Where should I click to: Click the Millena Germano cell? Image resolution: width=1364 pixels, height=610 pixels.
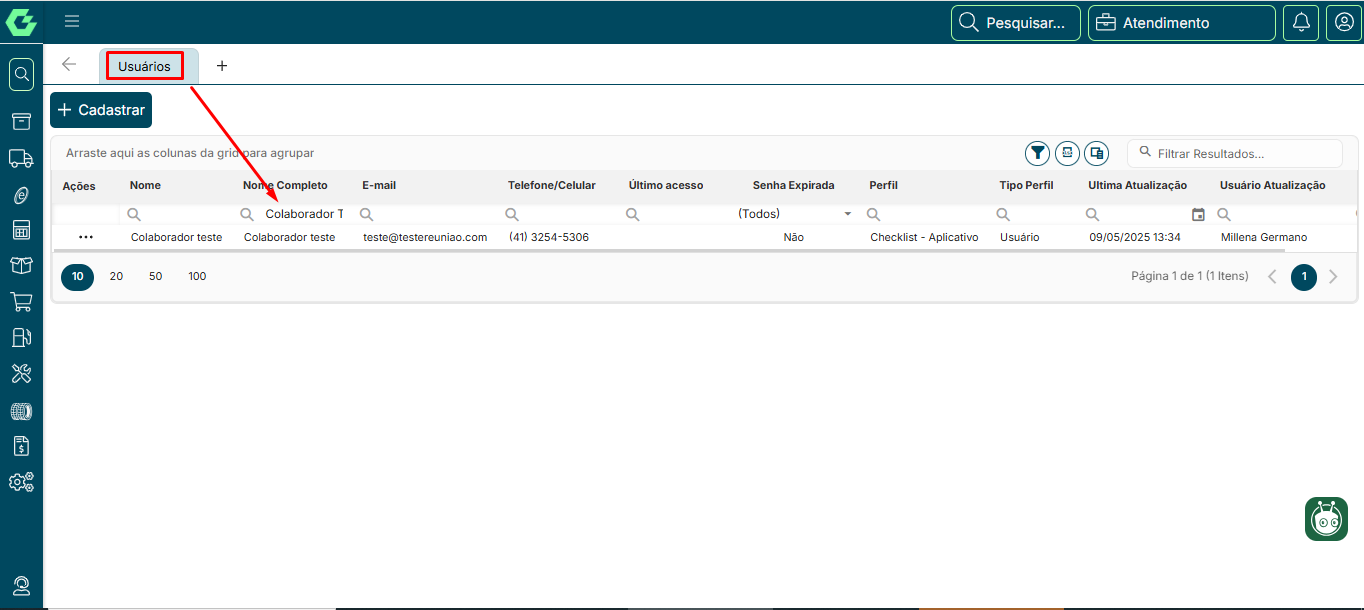point(1264,237)
